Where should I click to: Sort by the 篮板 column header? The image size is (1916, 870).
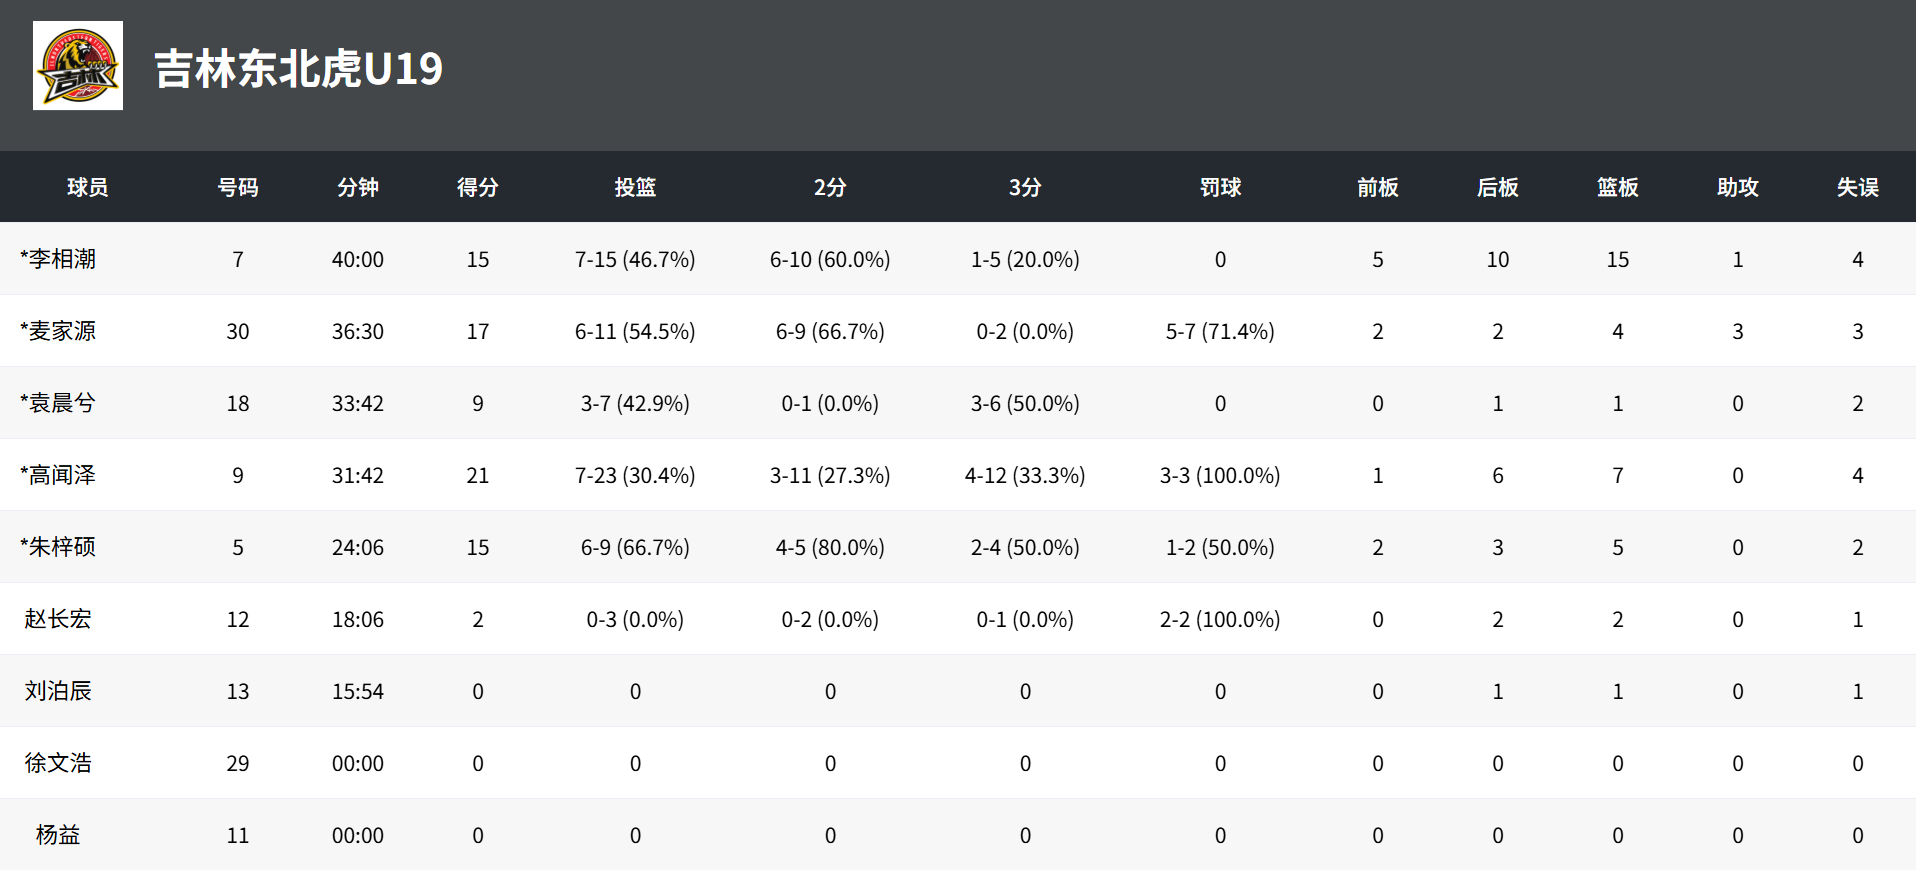(1618, 187)
